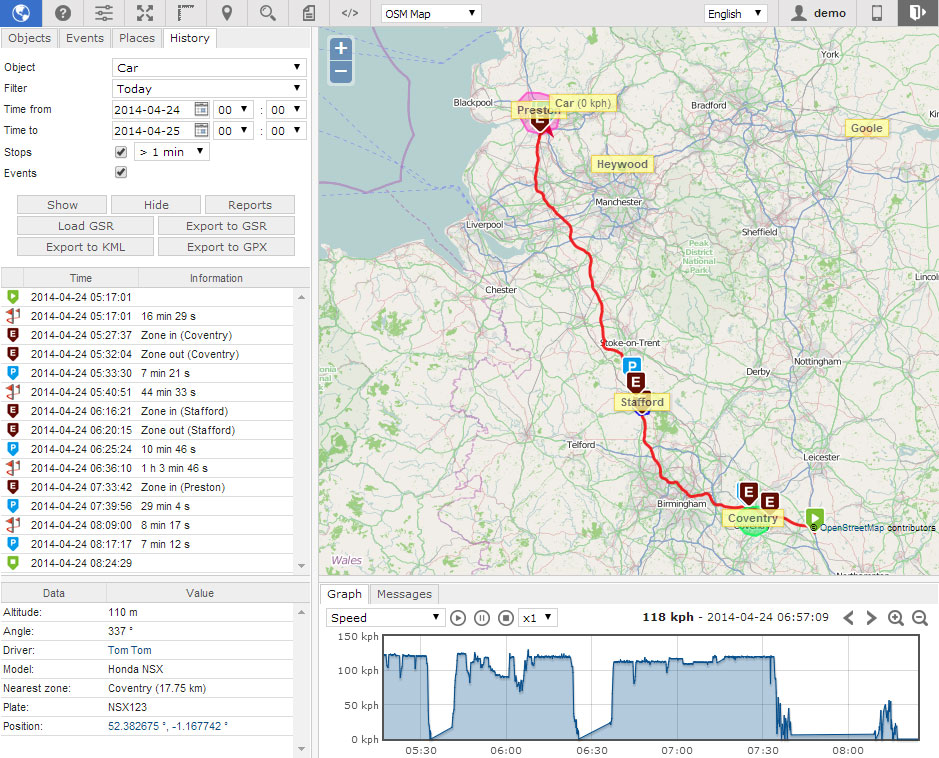This screenshot has height=758, width=939.
Task: Open the settings sliders icon in toolbar
Action: [104, 13]
